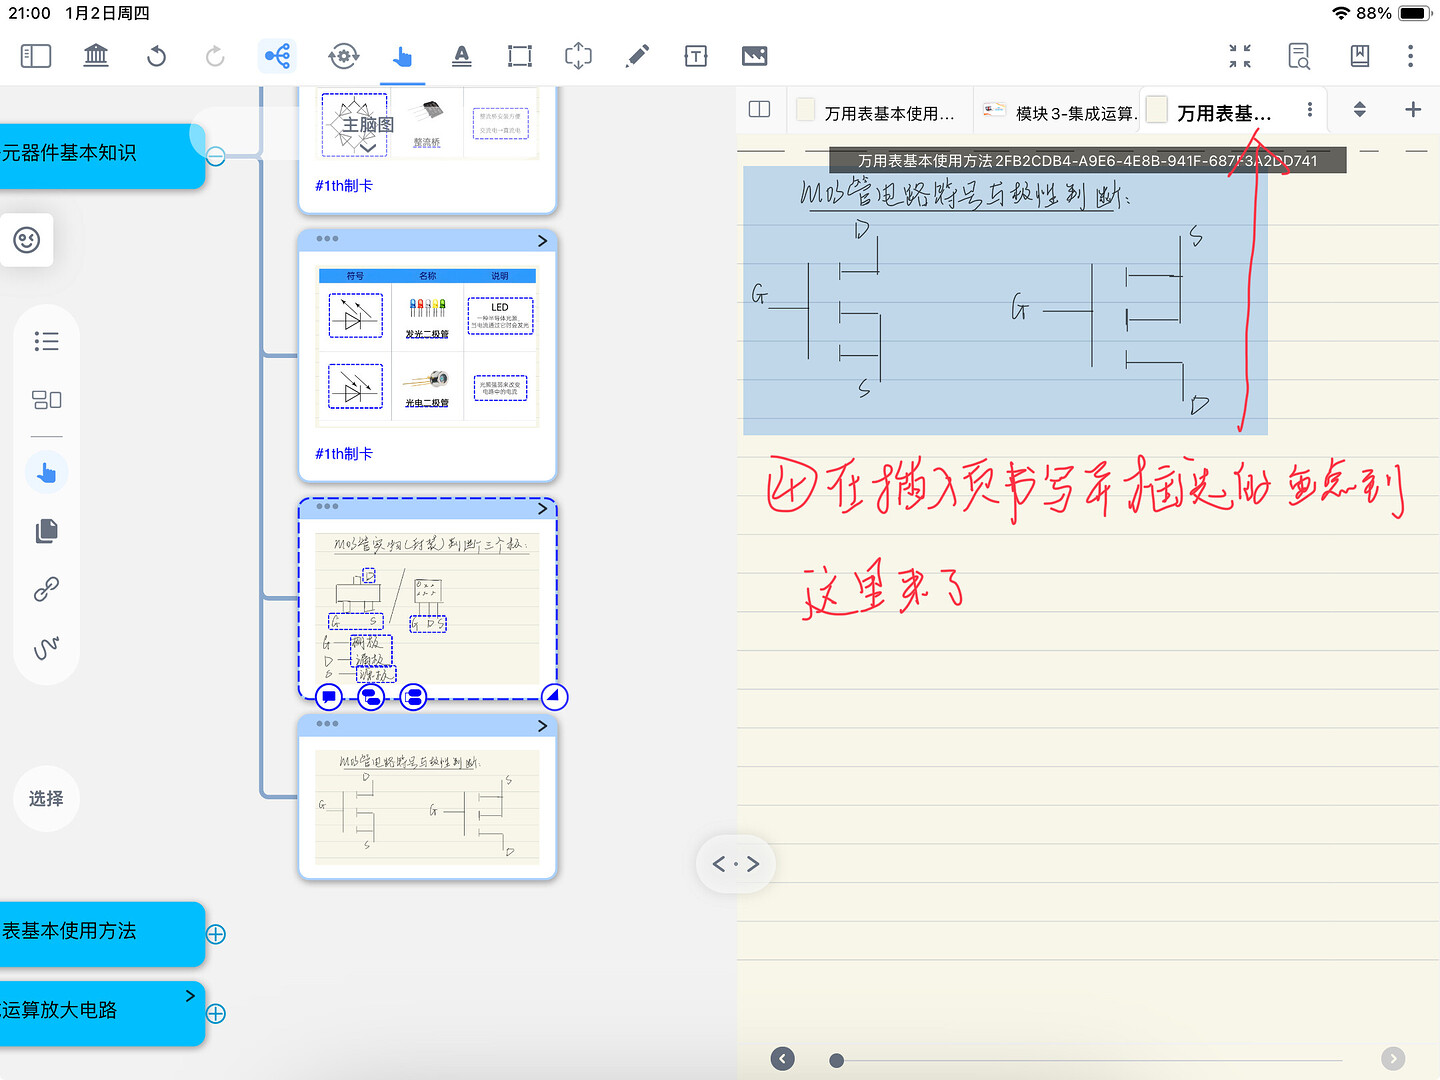Select the rectangle selection tool

520,56
